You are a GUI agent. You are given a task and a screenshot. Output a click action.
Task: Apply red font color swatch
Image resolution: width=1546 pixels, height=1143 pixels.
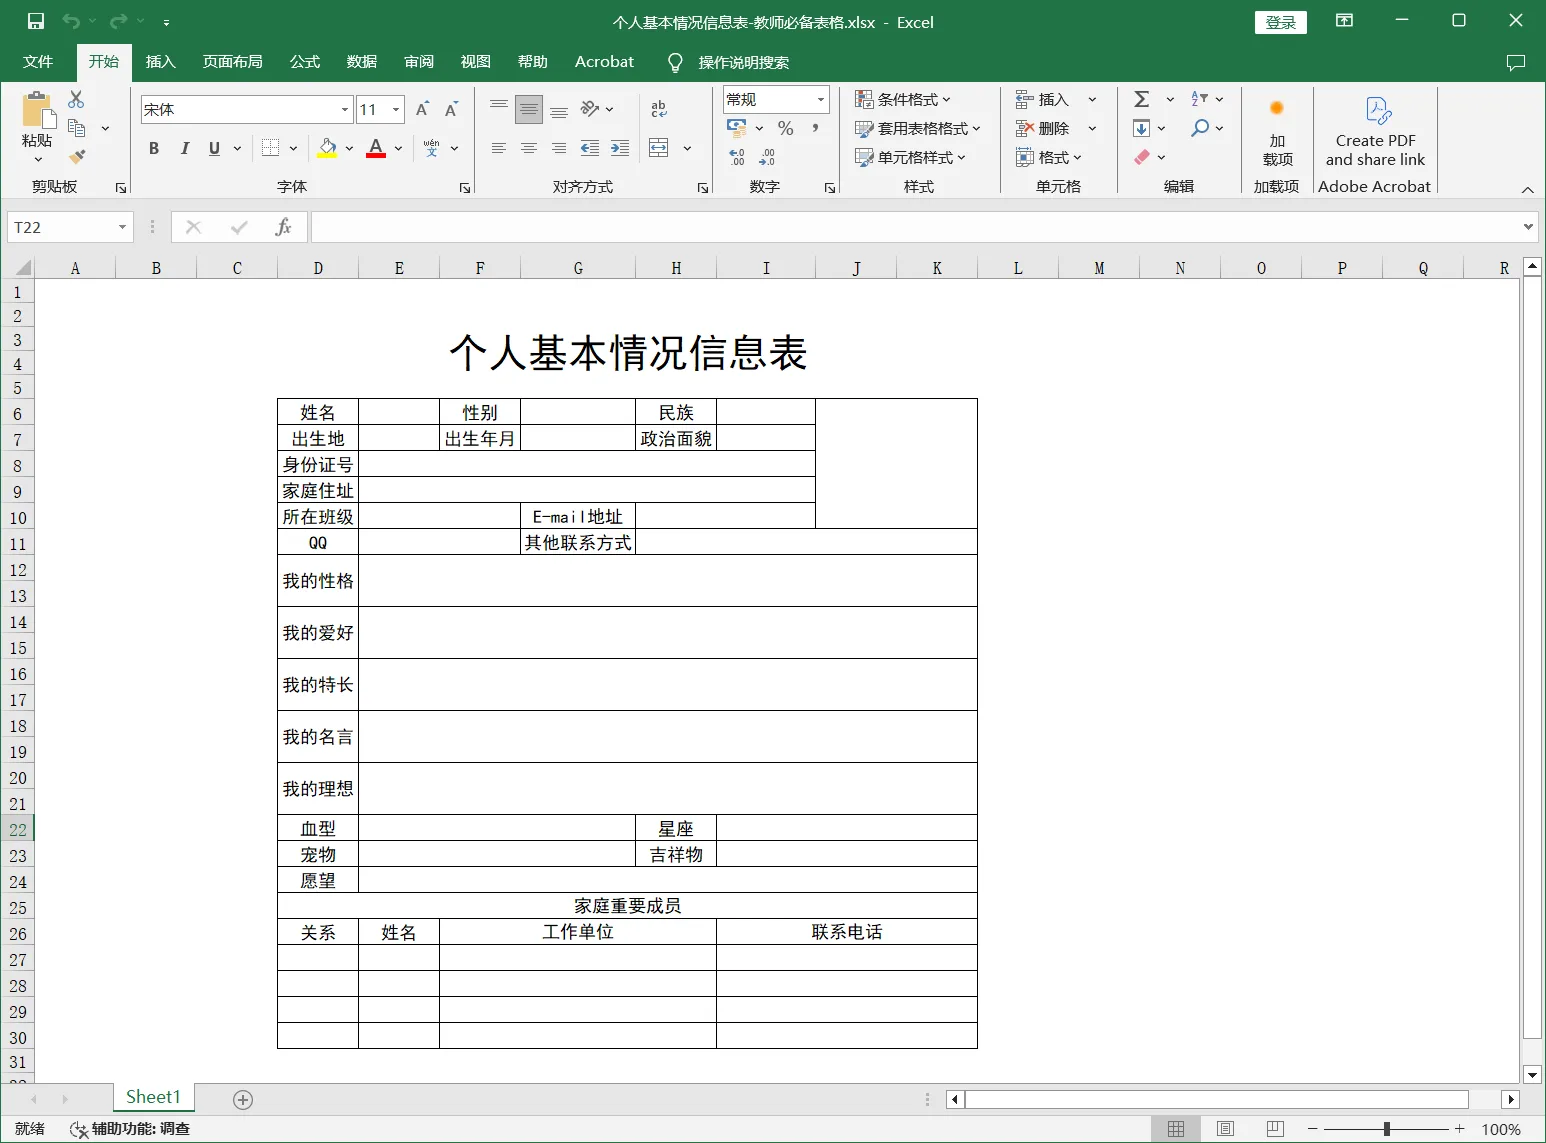click(x=376, y=148)
